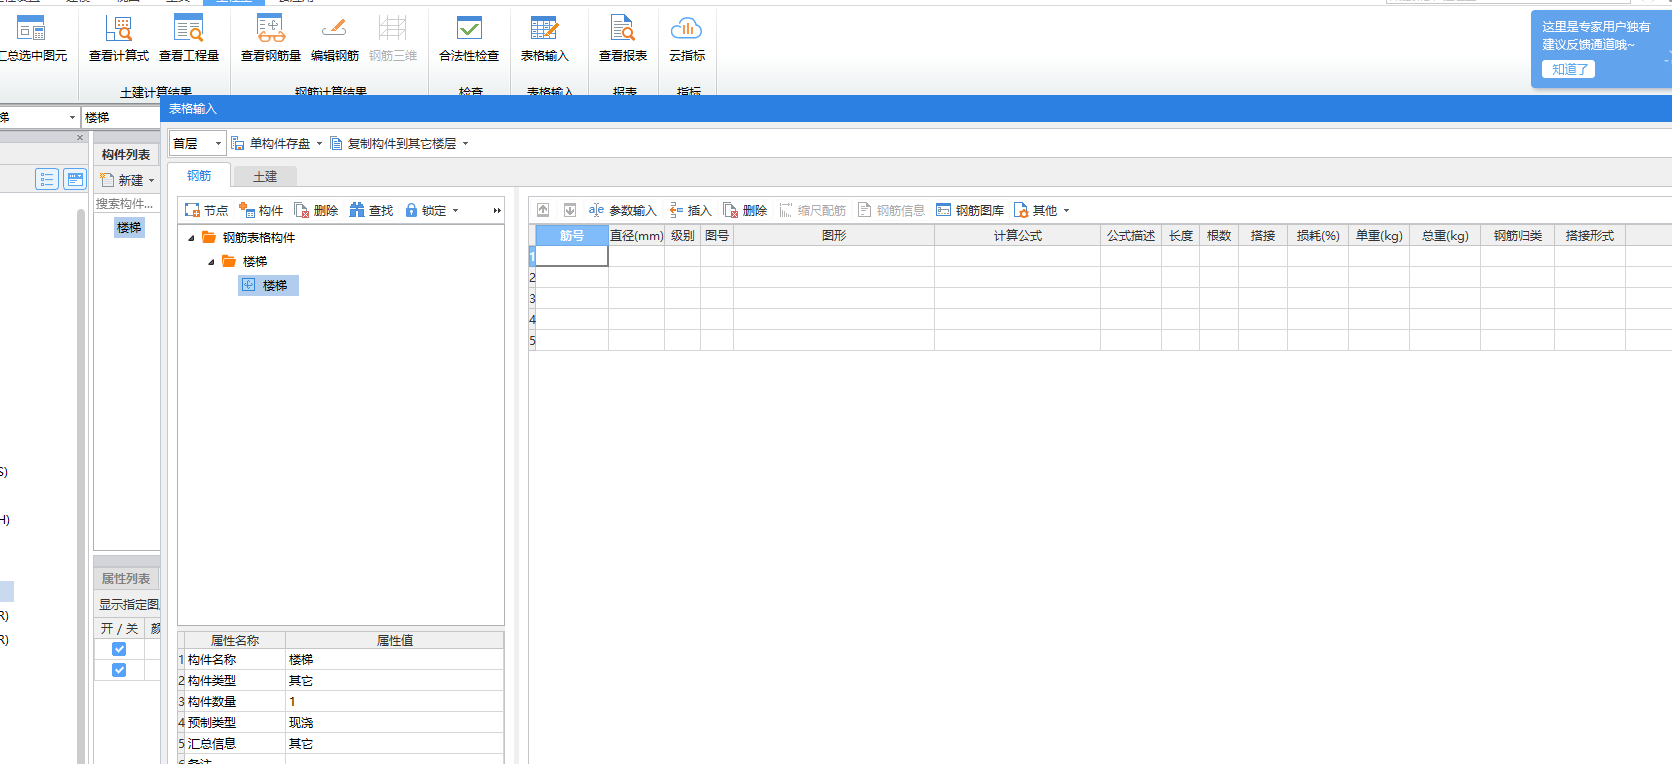The image size is (1672, 764).
Task: Click 属性列表 panel header
Action: pyautogui.click(x=126, y=578)
